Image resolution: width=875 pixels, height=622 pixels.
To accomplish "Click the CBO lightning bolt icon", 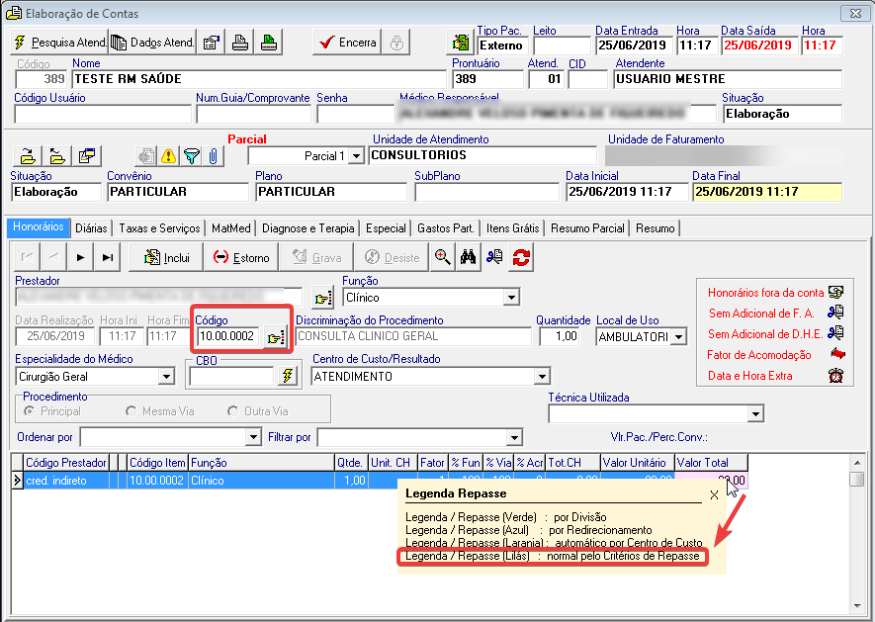I will (x=287, y=377).
